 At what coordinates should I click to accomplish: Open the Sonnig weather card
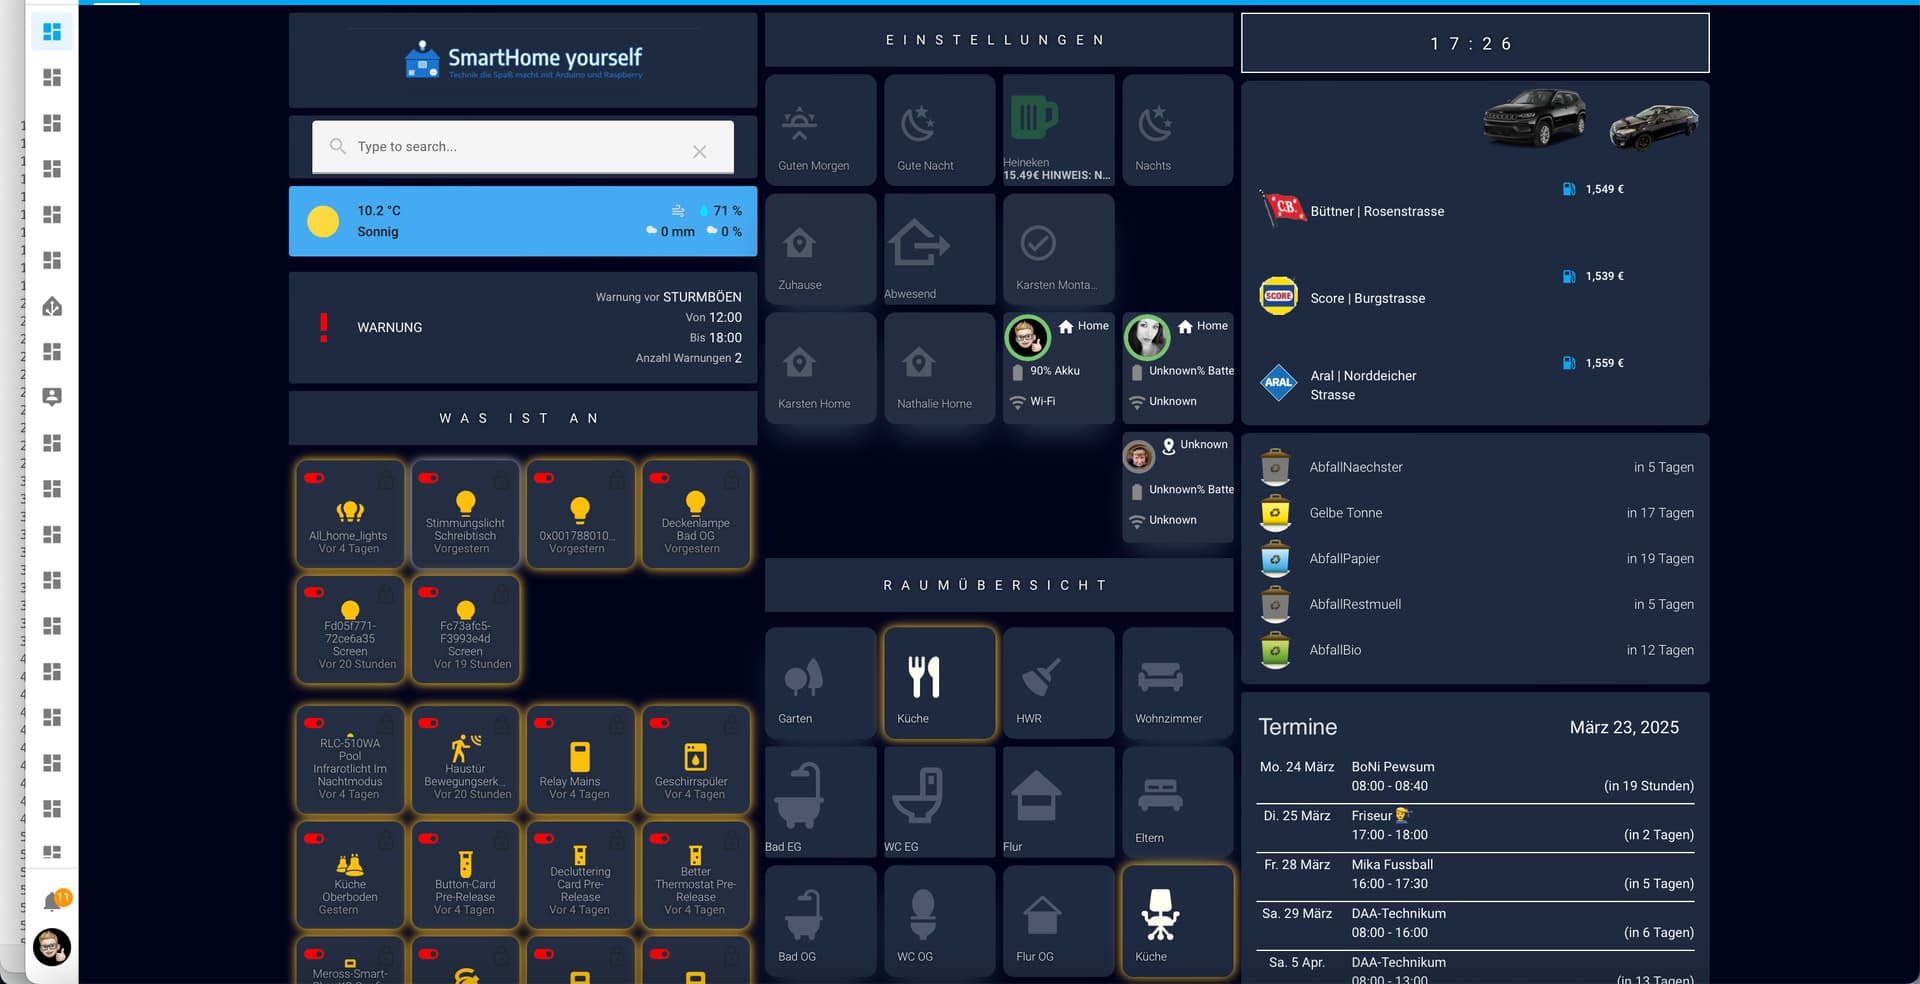pyautogui.click(x=522, y=221)
